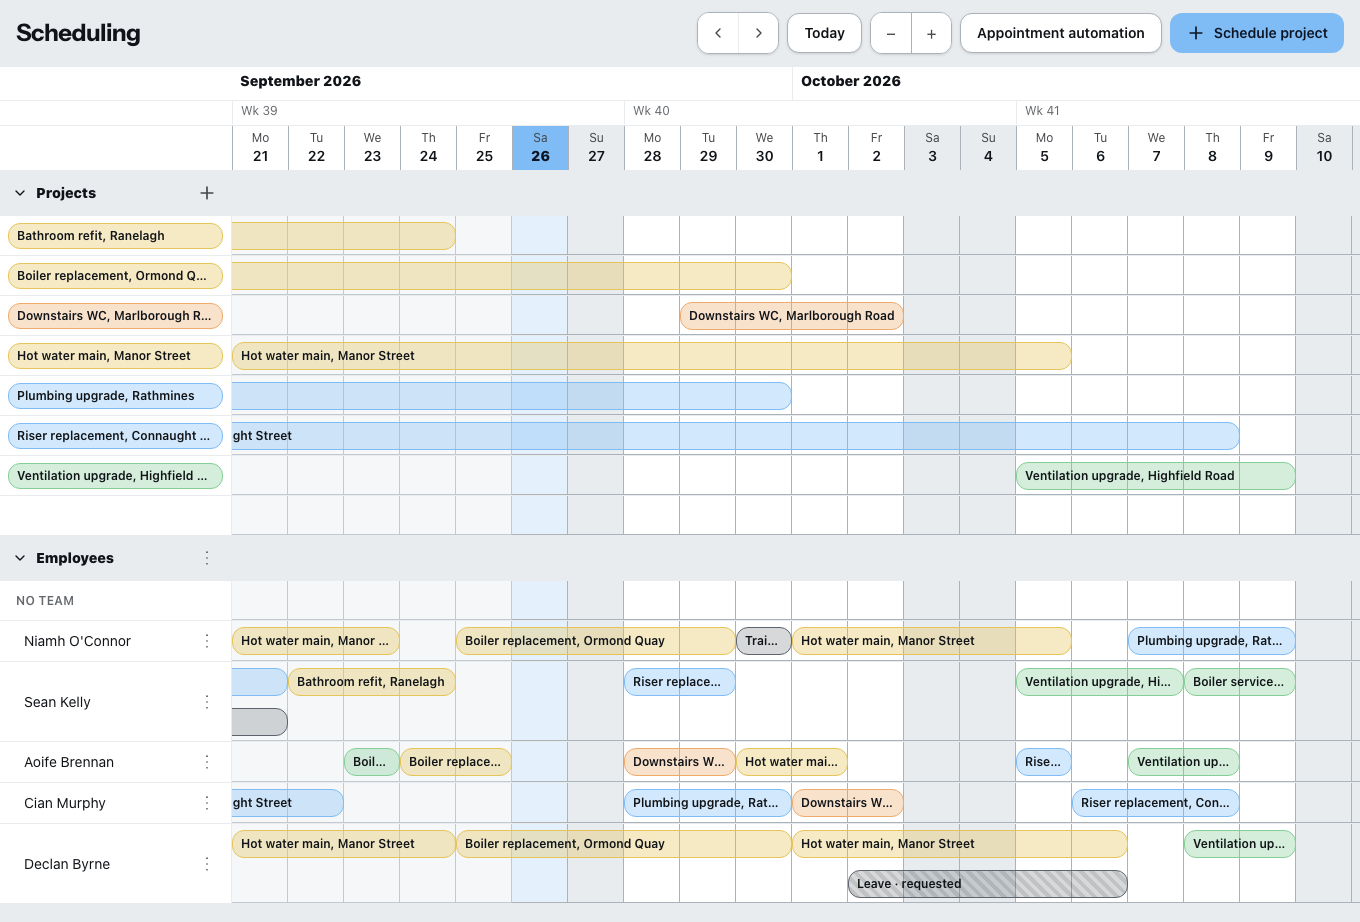The image size is (1360, 922).
Task: Select Saturday 26 date header
Action: [x=540, y=148]
